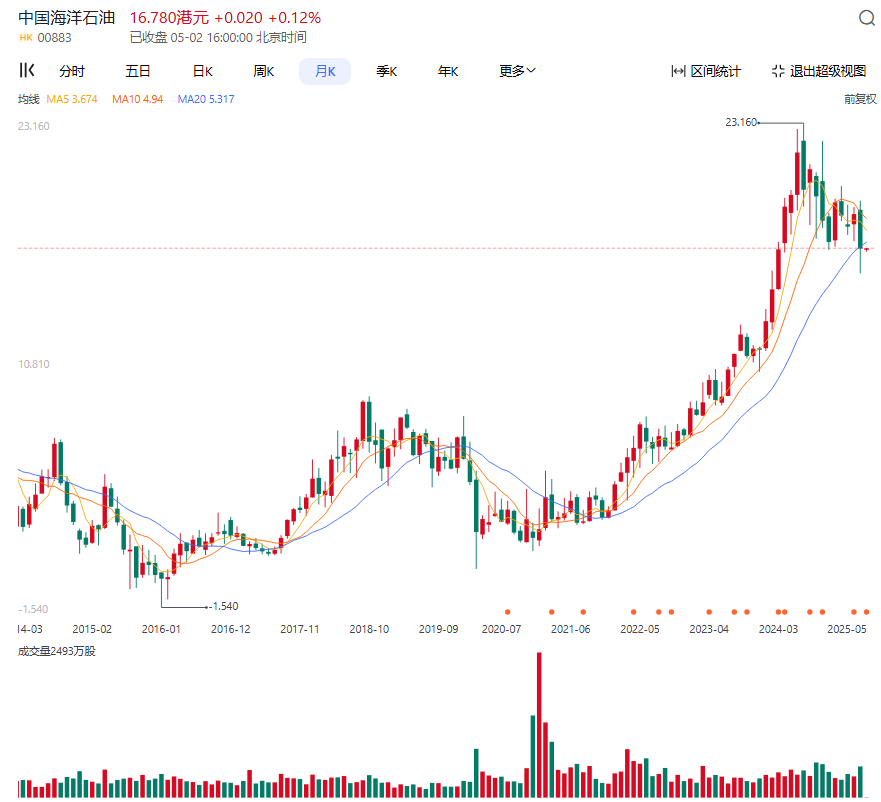Exit super view via 退出超级视图

pyautogui.click(x=819, y=71)
